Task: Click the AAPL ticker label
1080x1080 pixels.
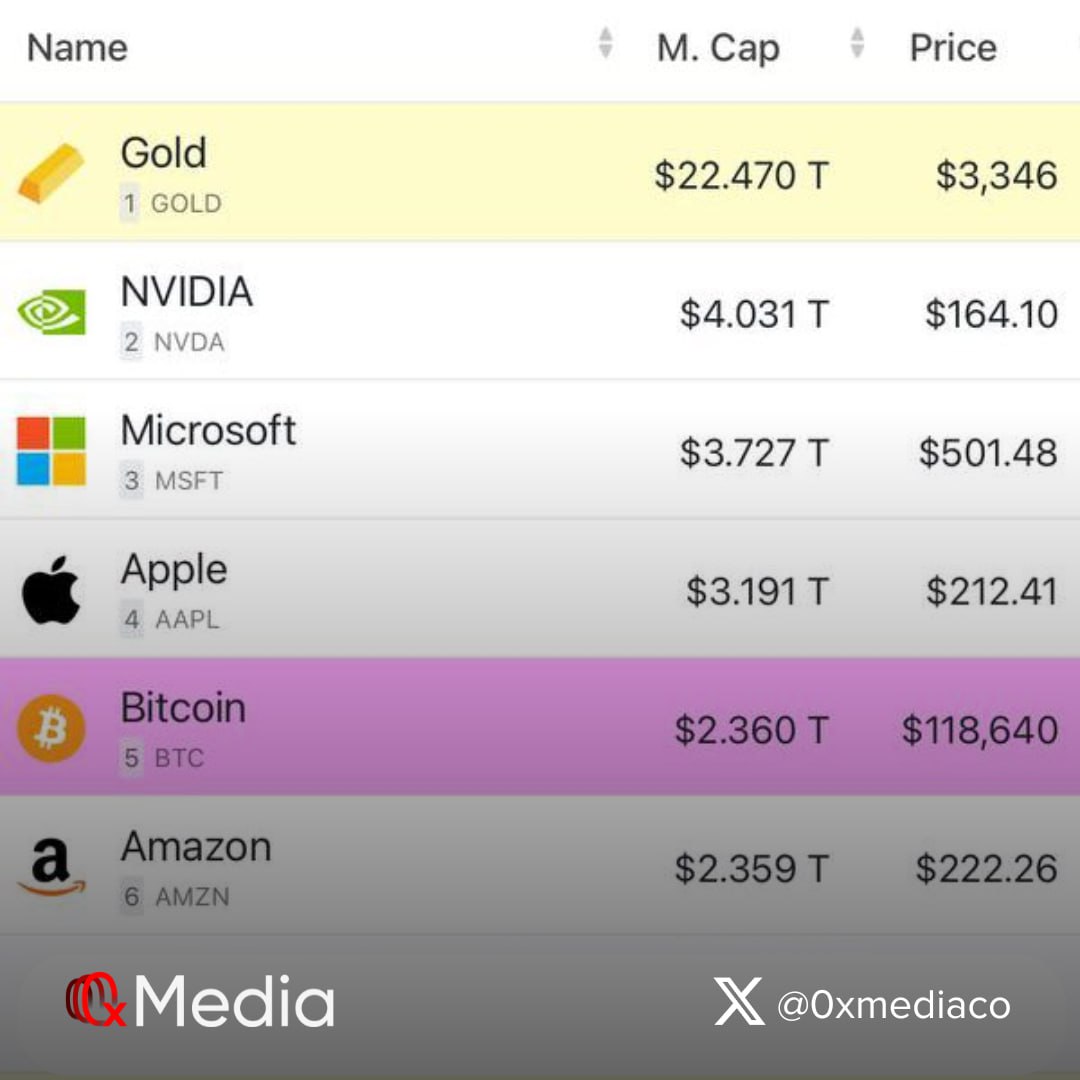Action: point(187,620)
